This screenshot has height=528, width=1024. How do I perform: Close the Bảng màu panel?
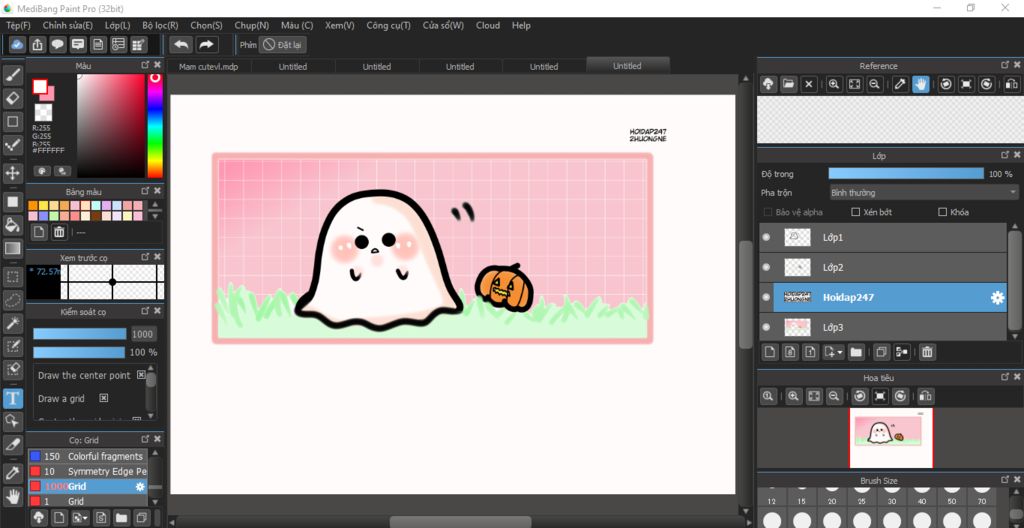point(157,191)
